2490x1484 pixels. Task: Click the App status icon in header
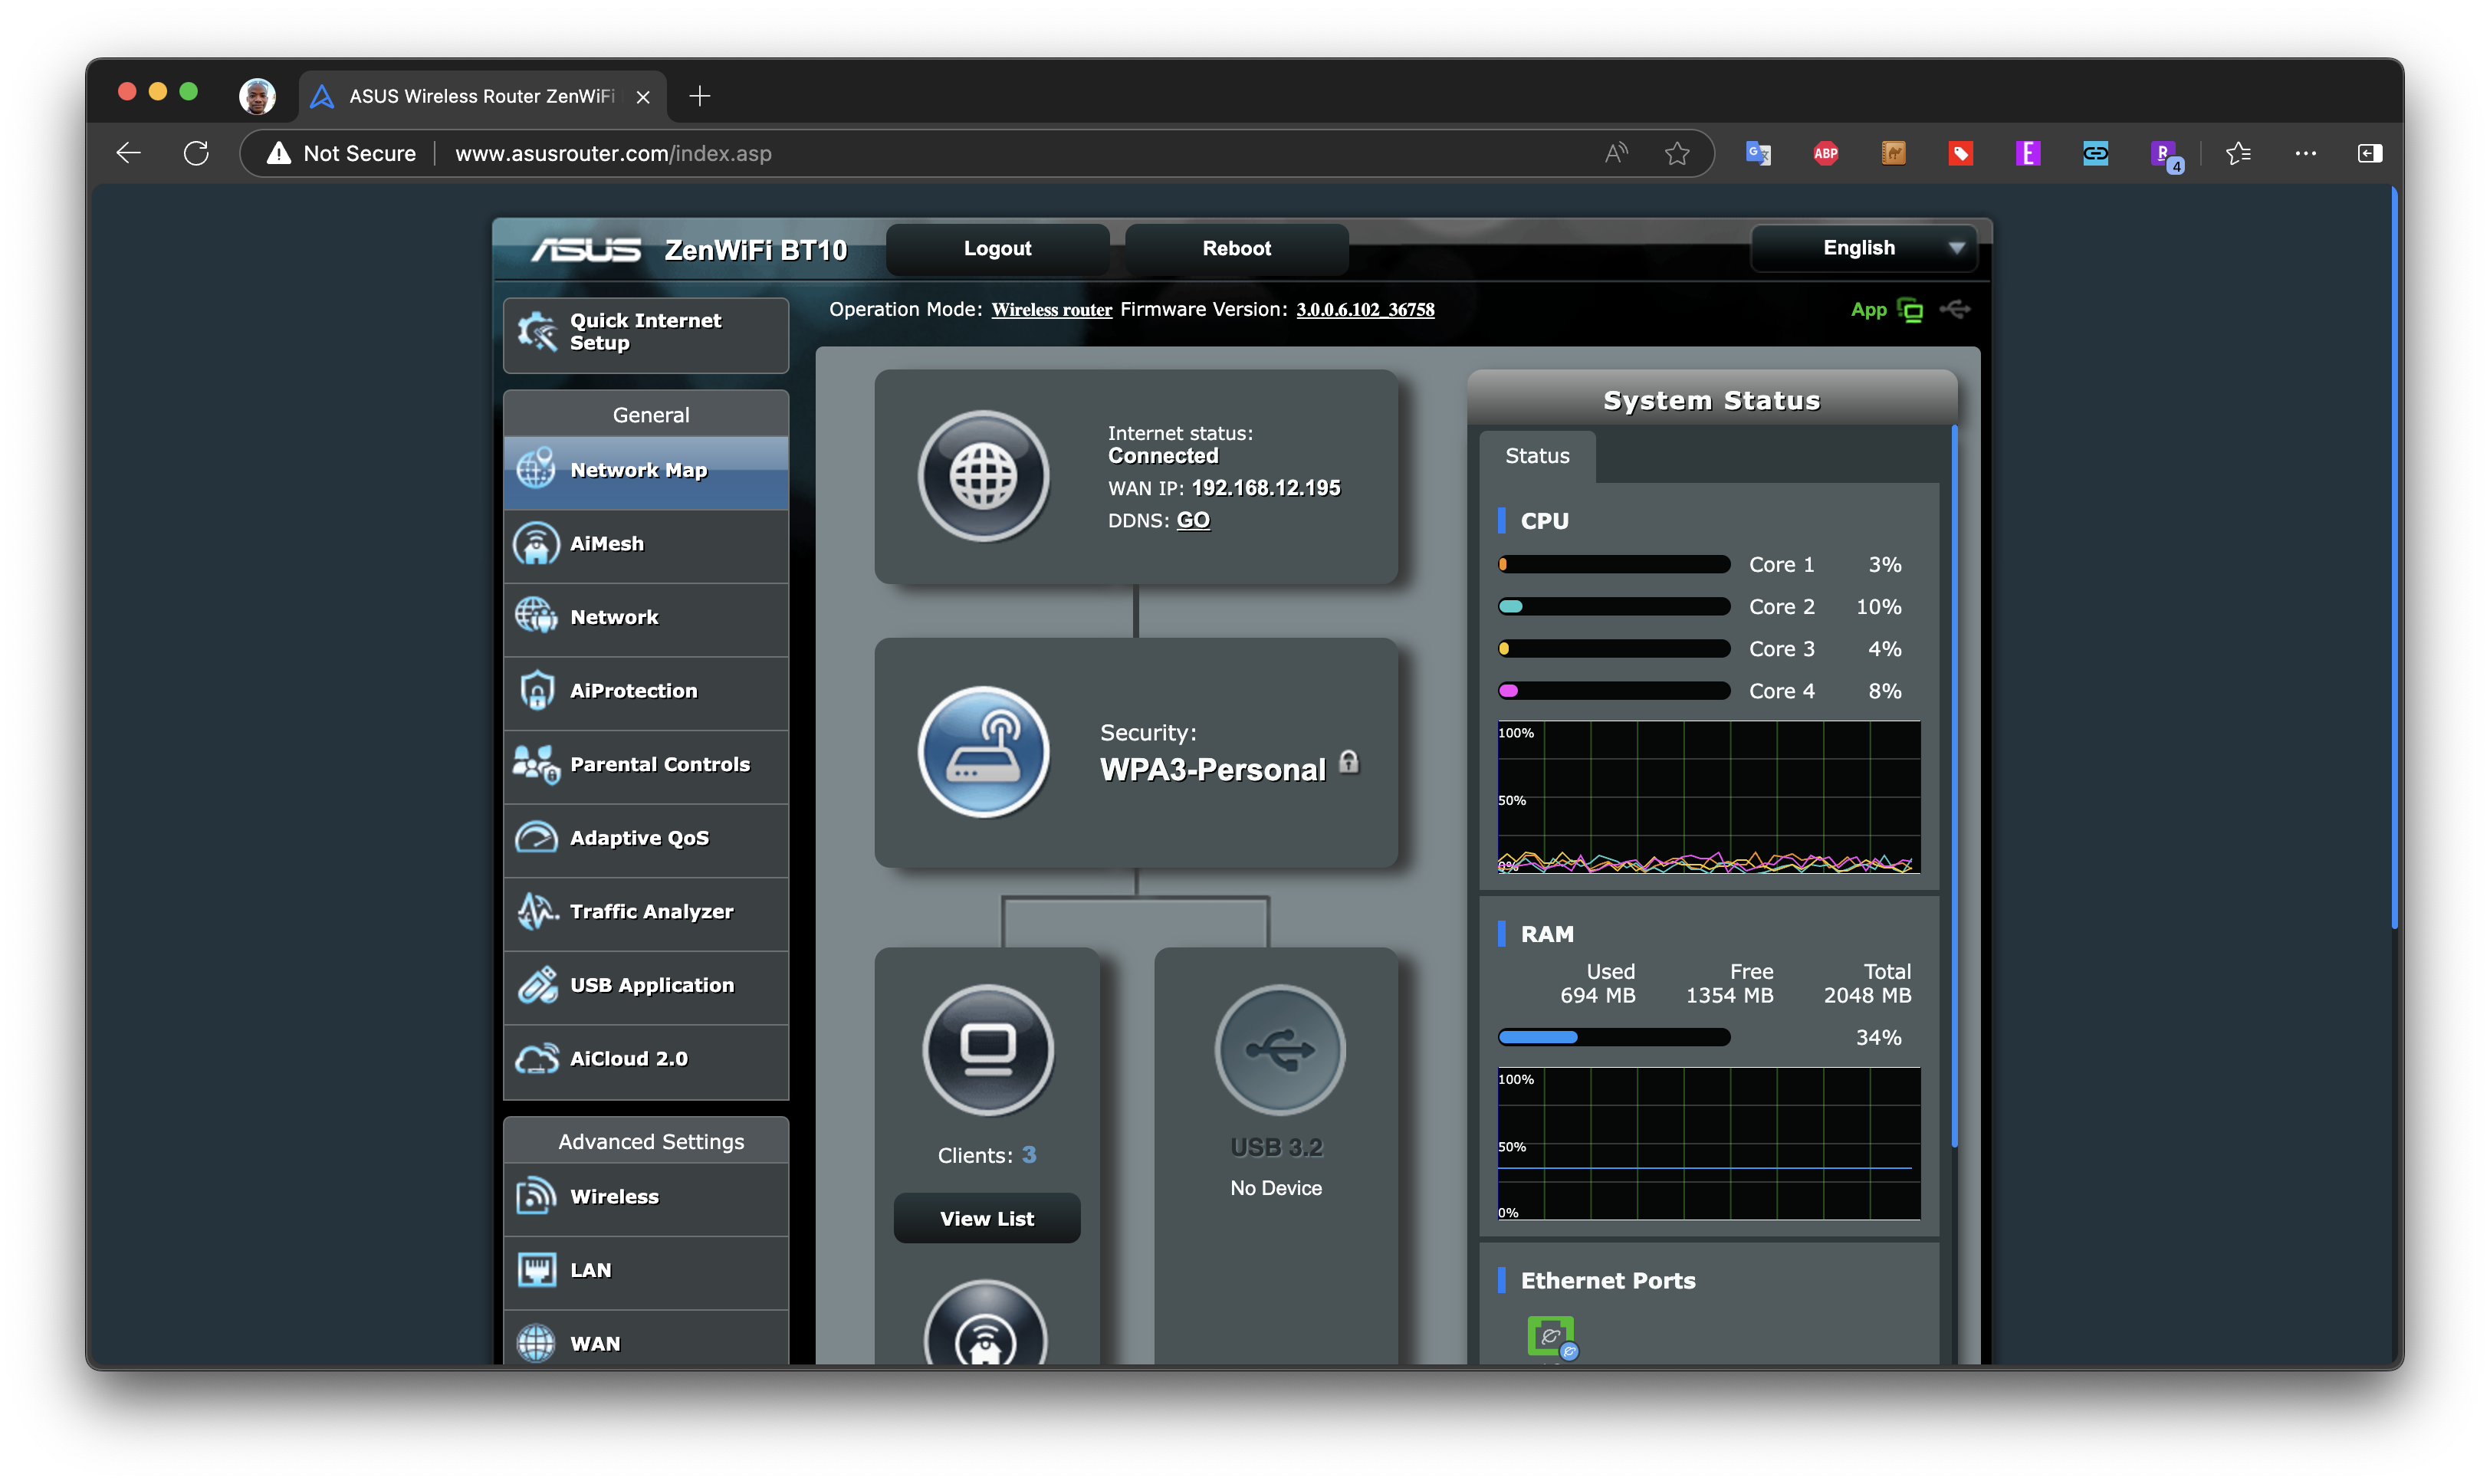click(x=1909, y=310)
